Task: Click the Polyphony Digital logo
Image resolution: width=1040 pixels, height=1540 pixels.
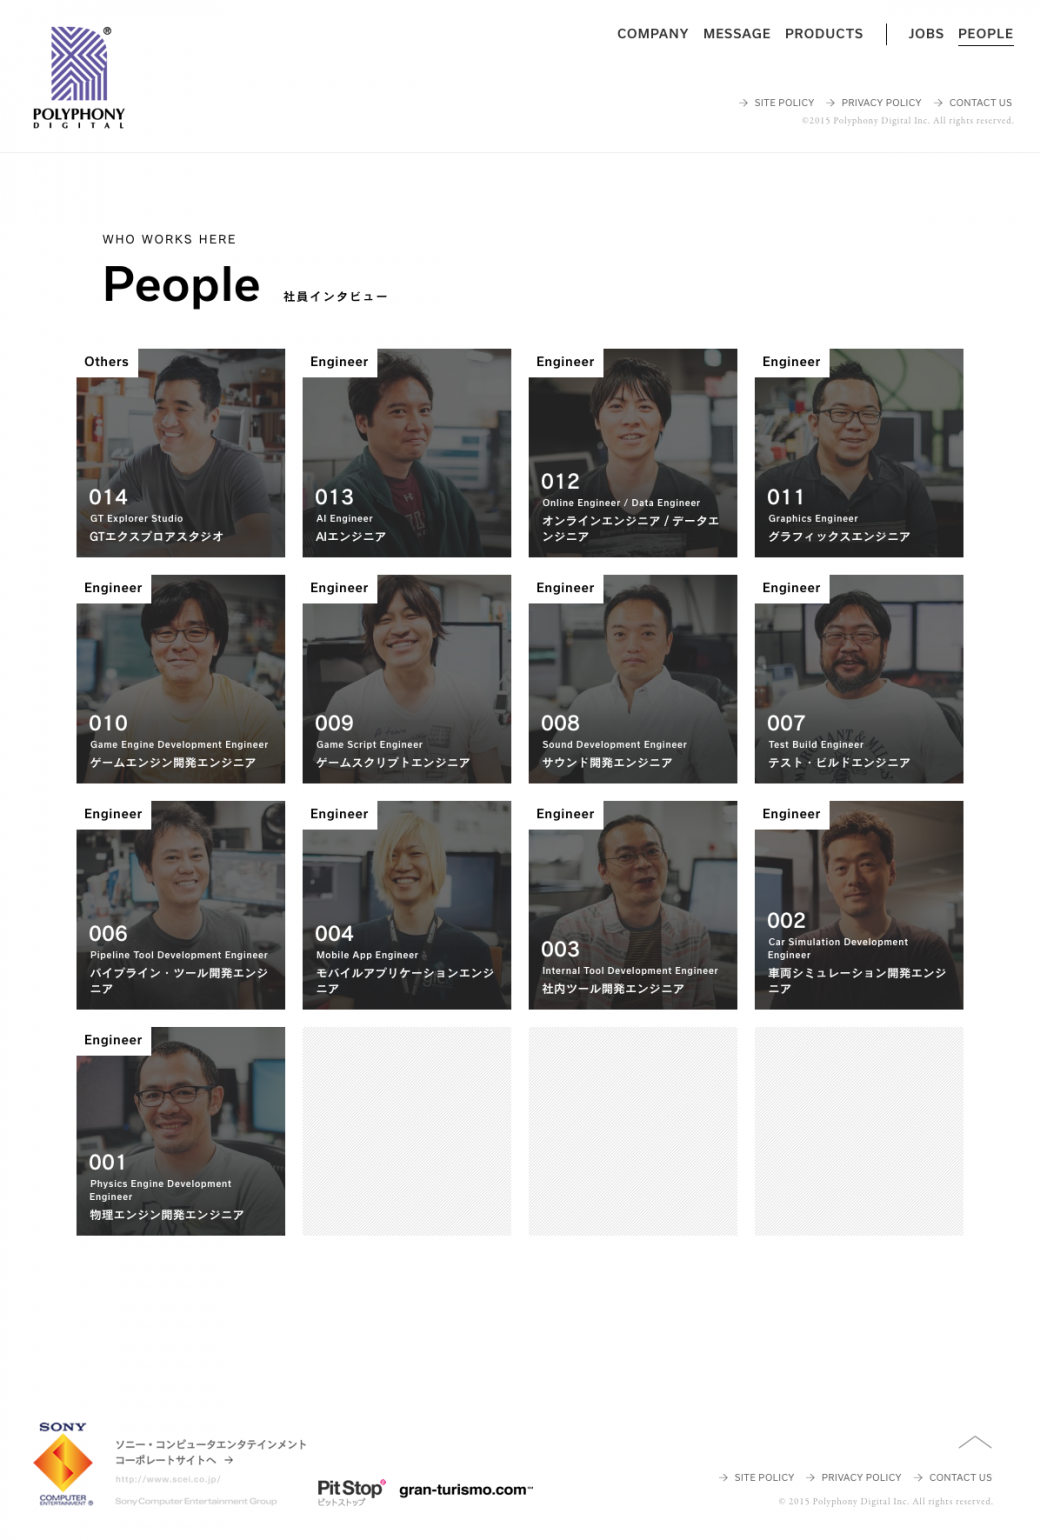Action: coord(79,77)
